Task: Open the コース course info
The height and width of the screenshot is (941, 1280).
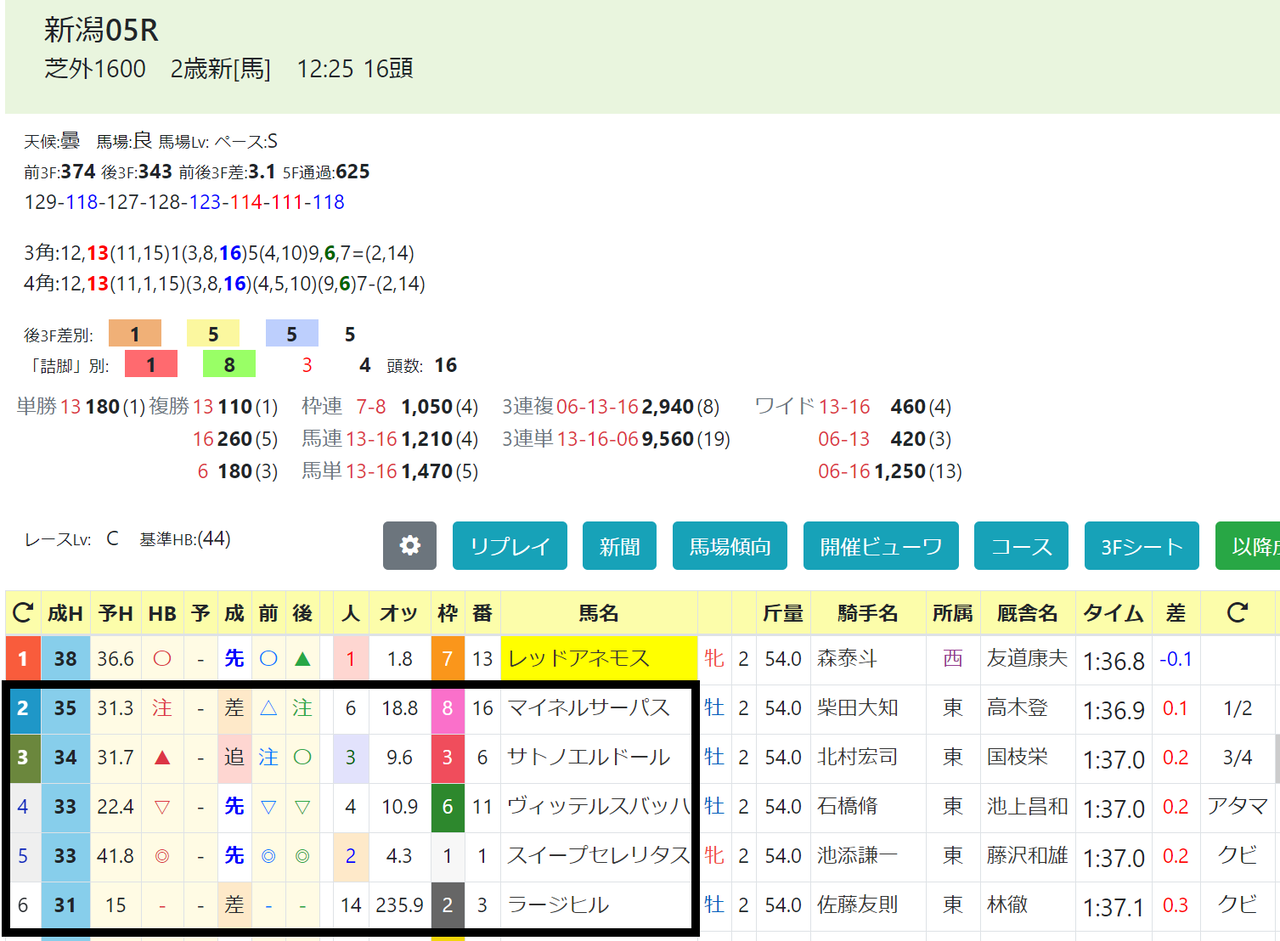Action: [1021, 546]
